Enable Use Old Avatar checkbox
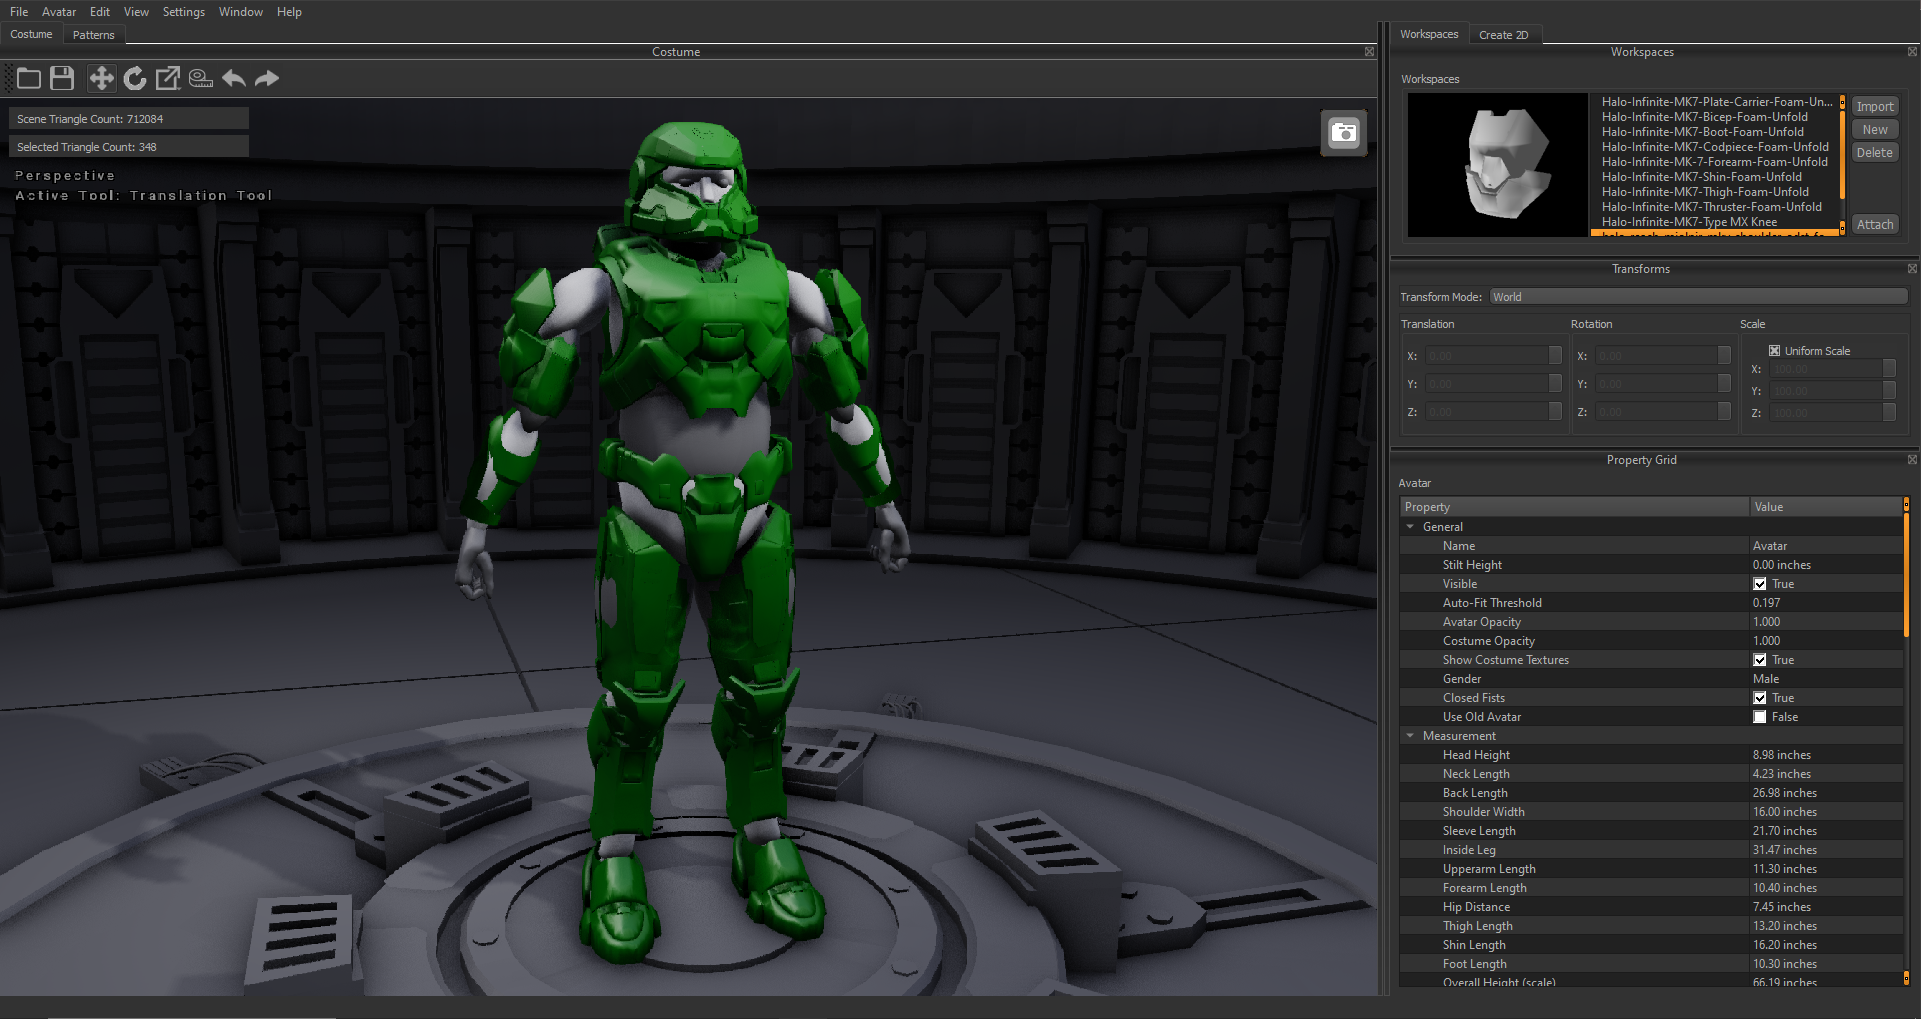 coord(1760,717)
